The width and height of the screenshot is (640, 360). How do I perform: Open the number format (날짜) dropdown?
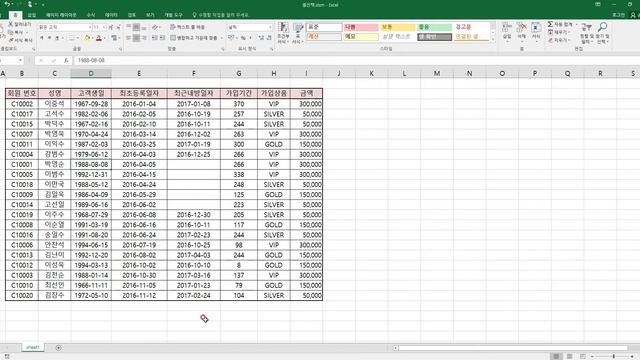[x=270, y=27]
